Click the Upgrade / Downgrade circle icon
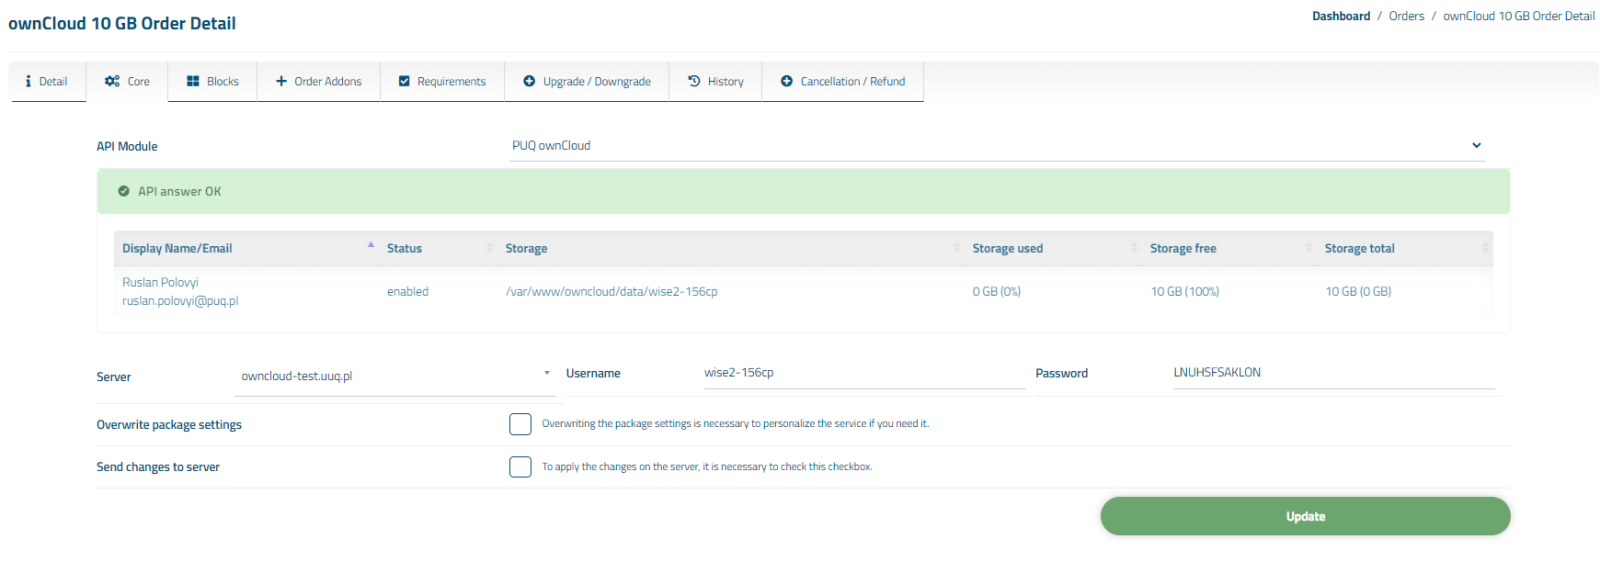This screenshot has height=573, width=1600. pos(529,82)
